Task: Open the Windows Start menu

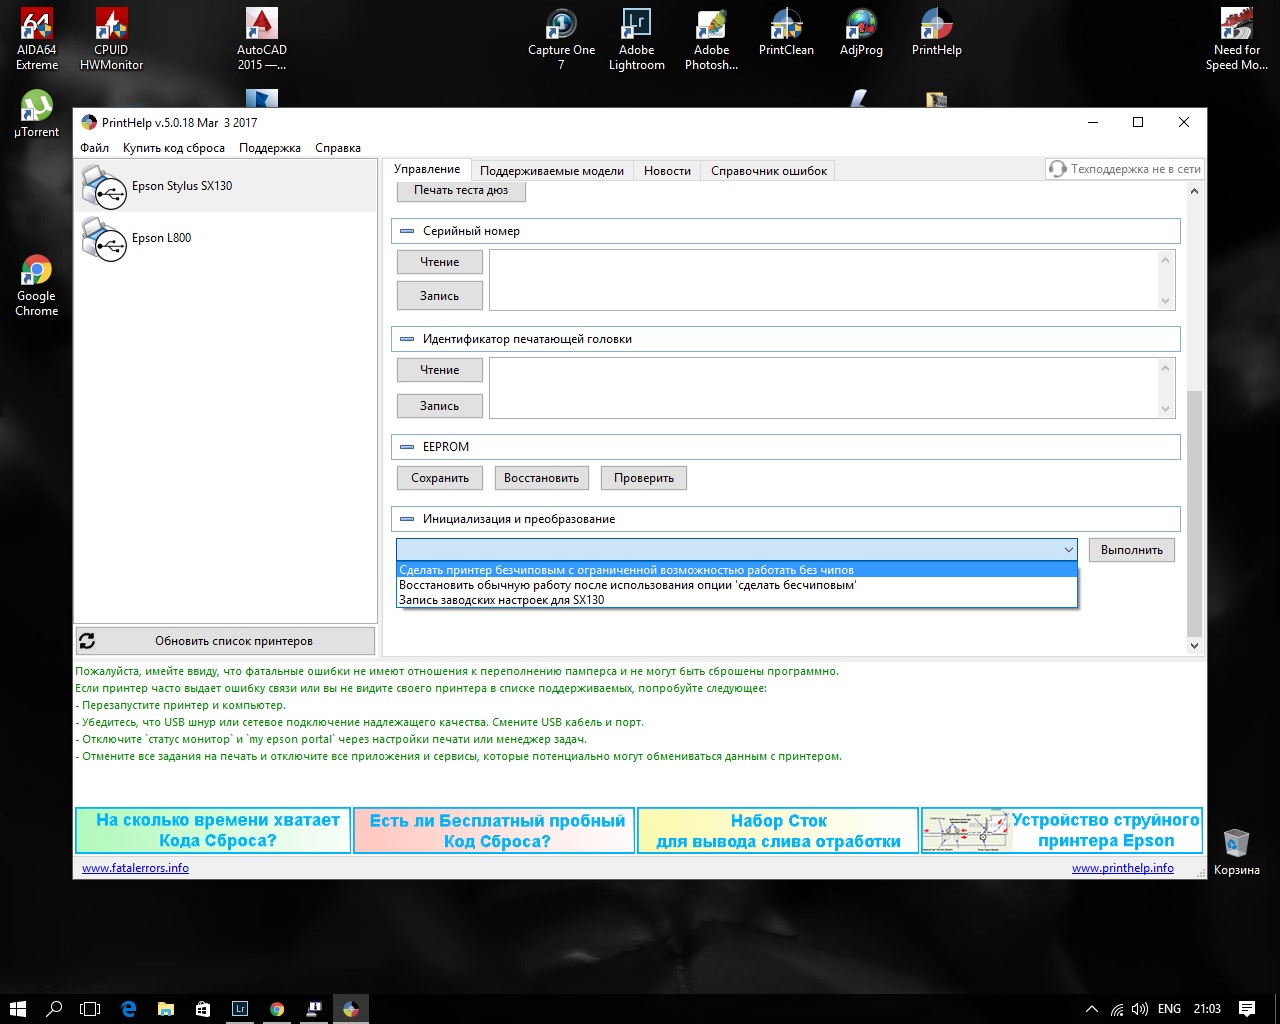Action: 17,1009
